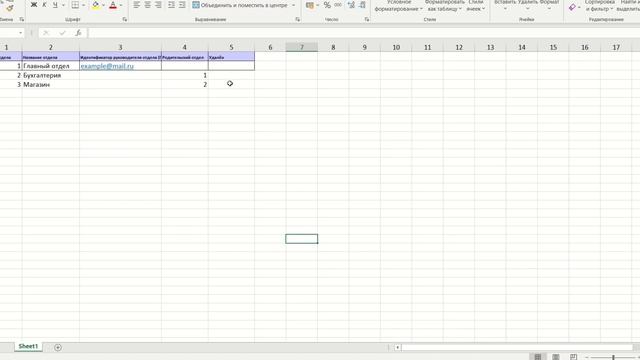Toggle bold formatting (Ж)
Screen dimensions: 640x360
[34, 5]
